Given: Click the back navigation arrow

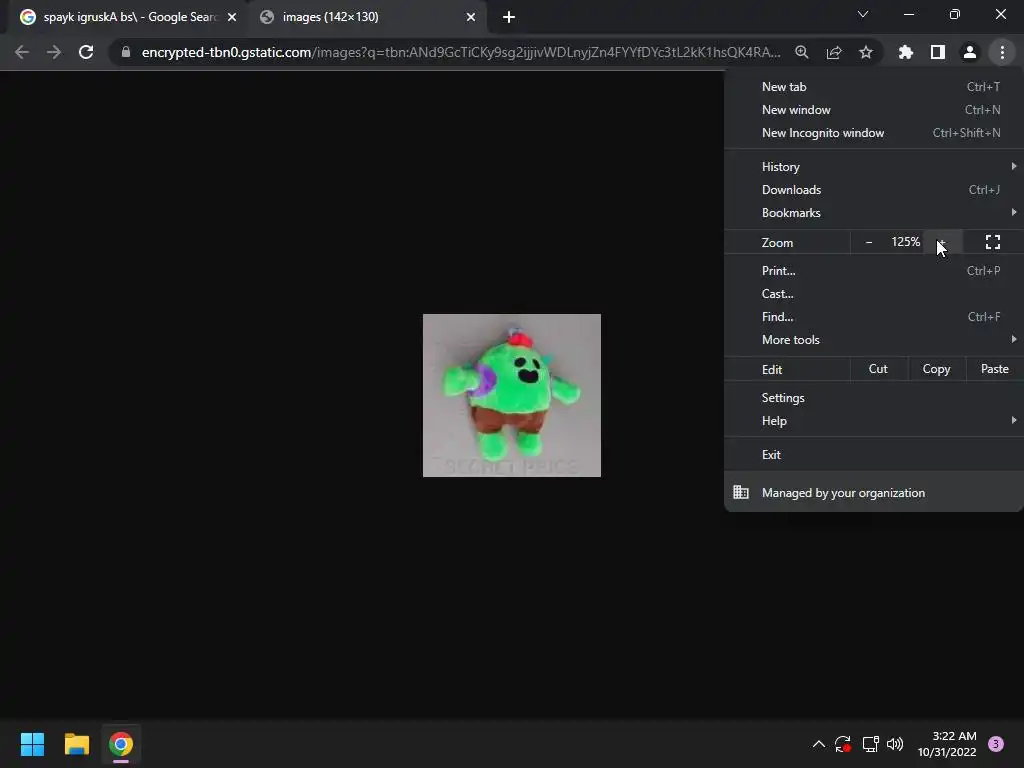Looking at the screenshot, I should (x=22, y=52).
